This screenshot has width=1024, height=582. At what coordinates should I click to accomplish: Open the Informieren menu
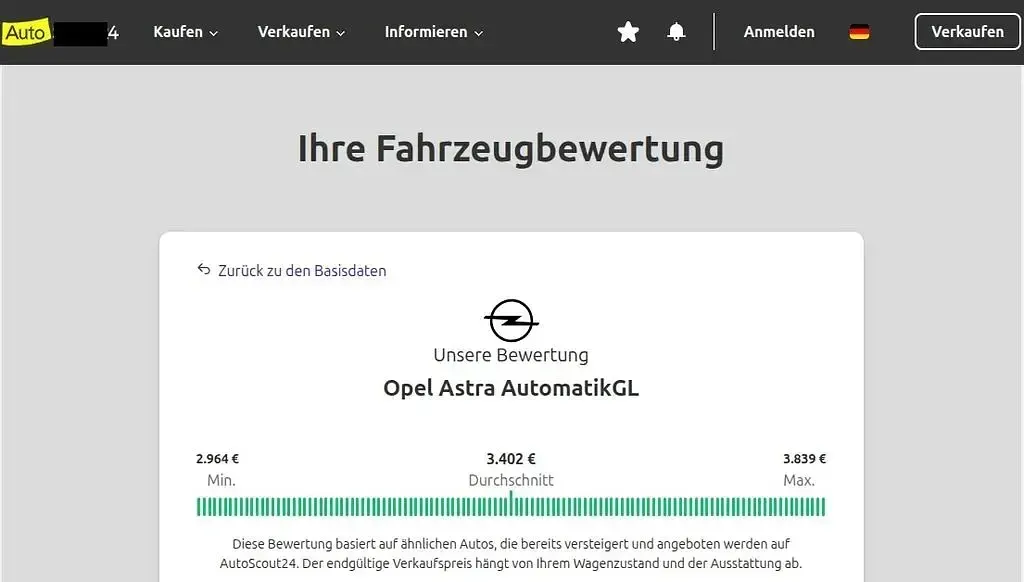point(434,32)
